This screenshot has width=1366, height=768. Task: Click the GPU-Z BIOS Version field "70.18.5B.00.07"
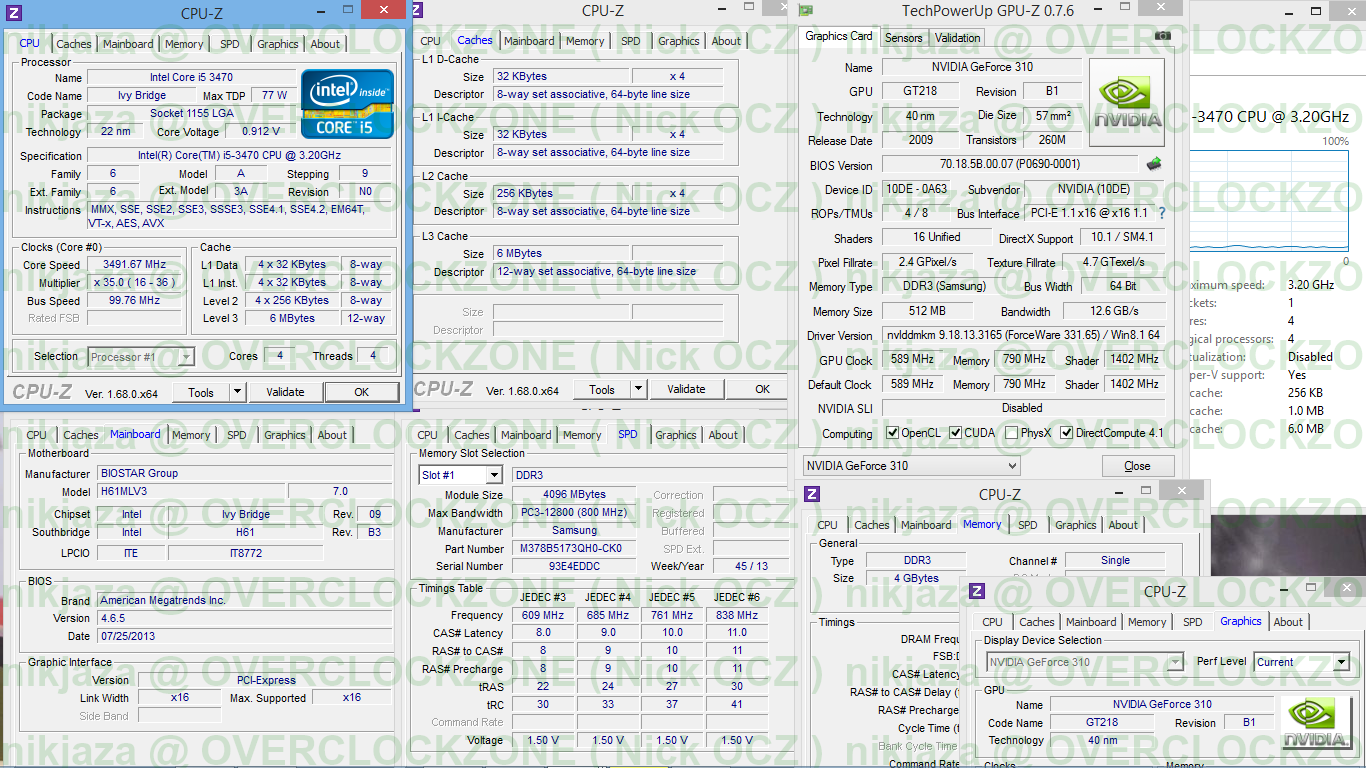(x=1012, y=164)
